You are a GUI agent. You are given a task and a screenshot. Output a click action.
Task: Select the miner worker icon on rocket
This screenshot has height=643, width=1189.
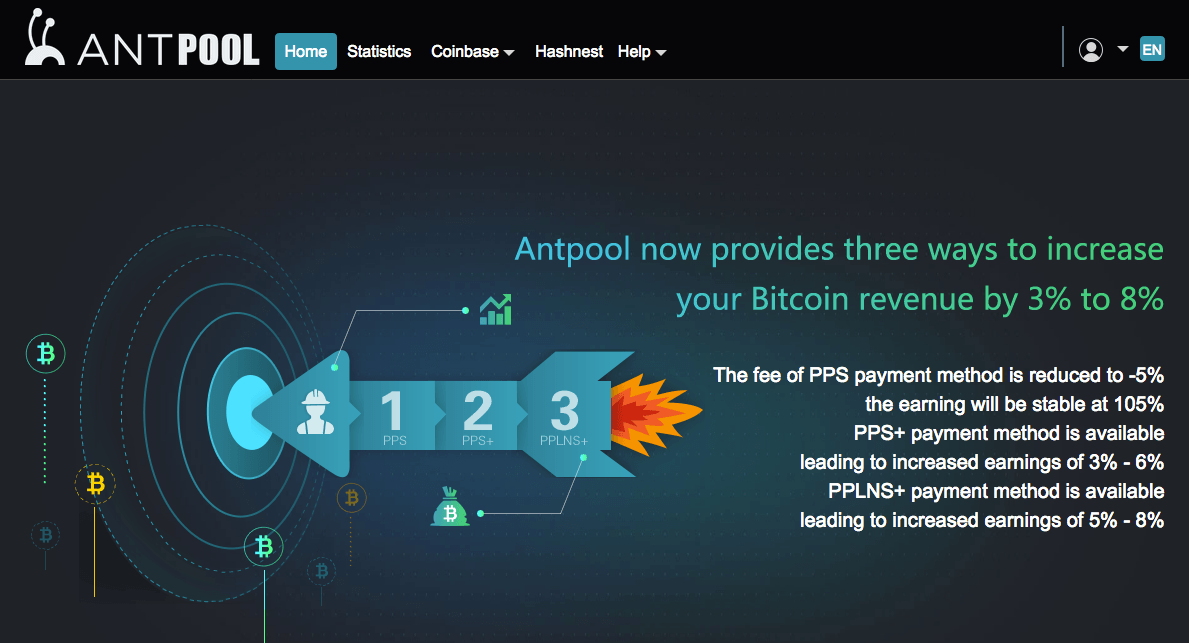pyautogui.click(x=315, y=412)
